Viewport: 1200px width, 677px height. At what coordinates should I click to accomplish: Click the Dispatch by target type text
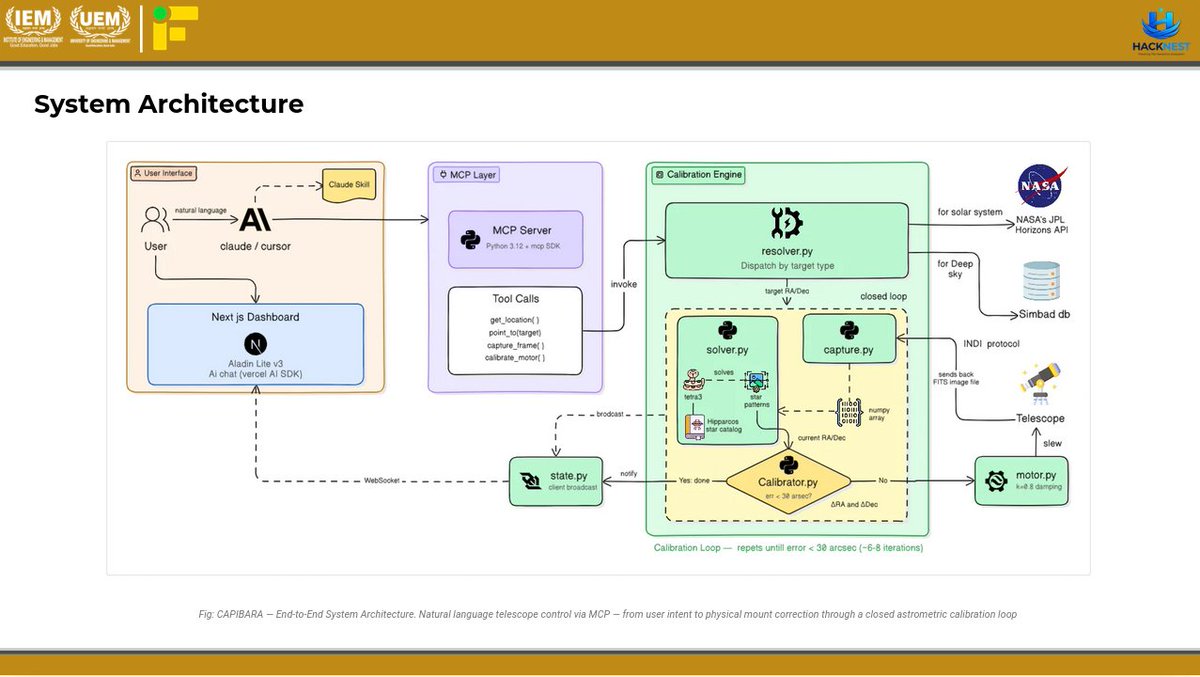point(787,266)
